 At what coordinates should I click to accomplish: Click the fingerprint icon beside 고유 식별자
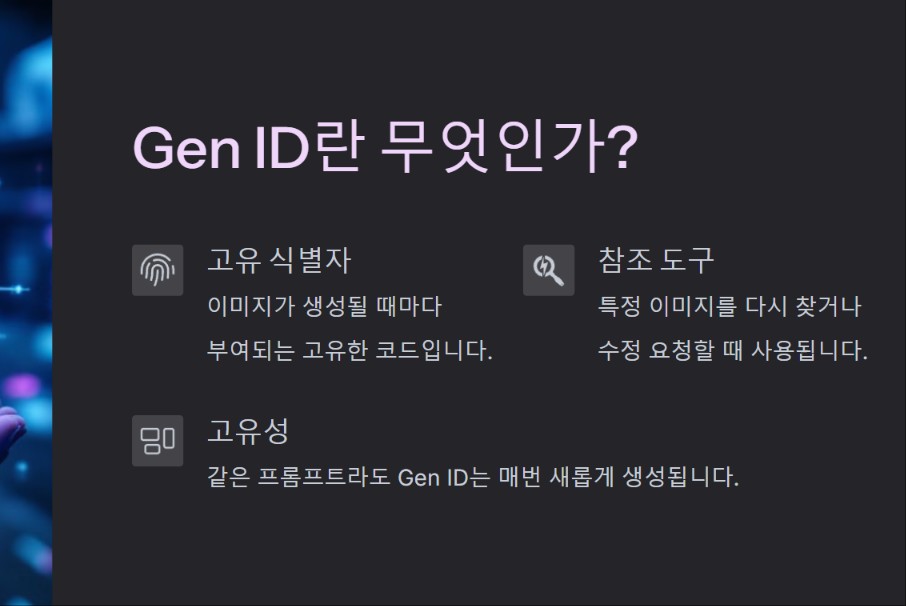pyautogui.click(x=157, y=269)
